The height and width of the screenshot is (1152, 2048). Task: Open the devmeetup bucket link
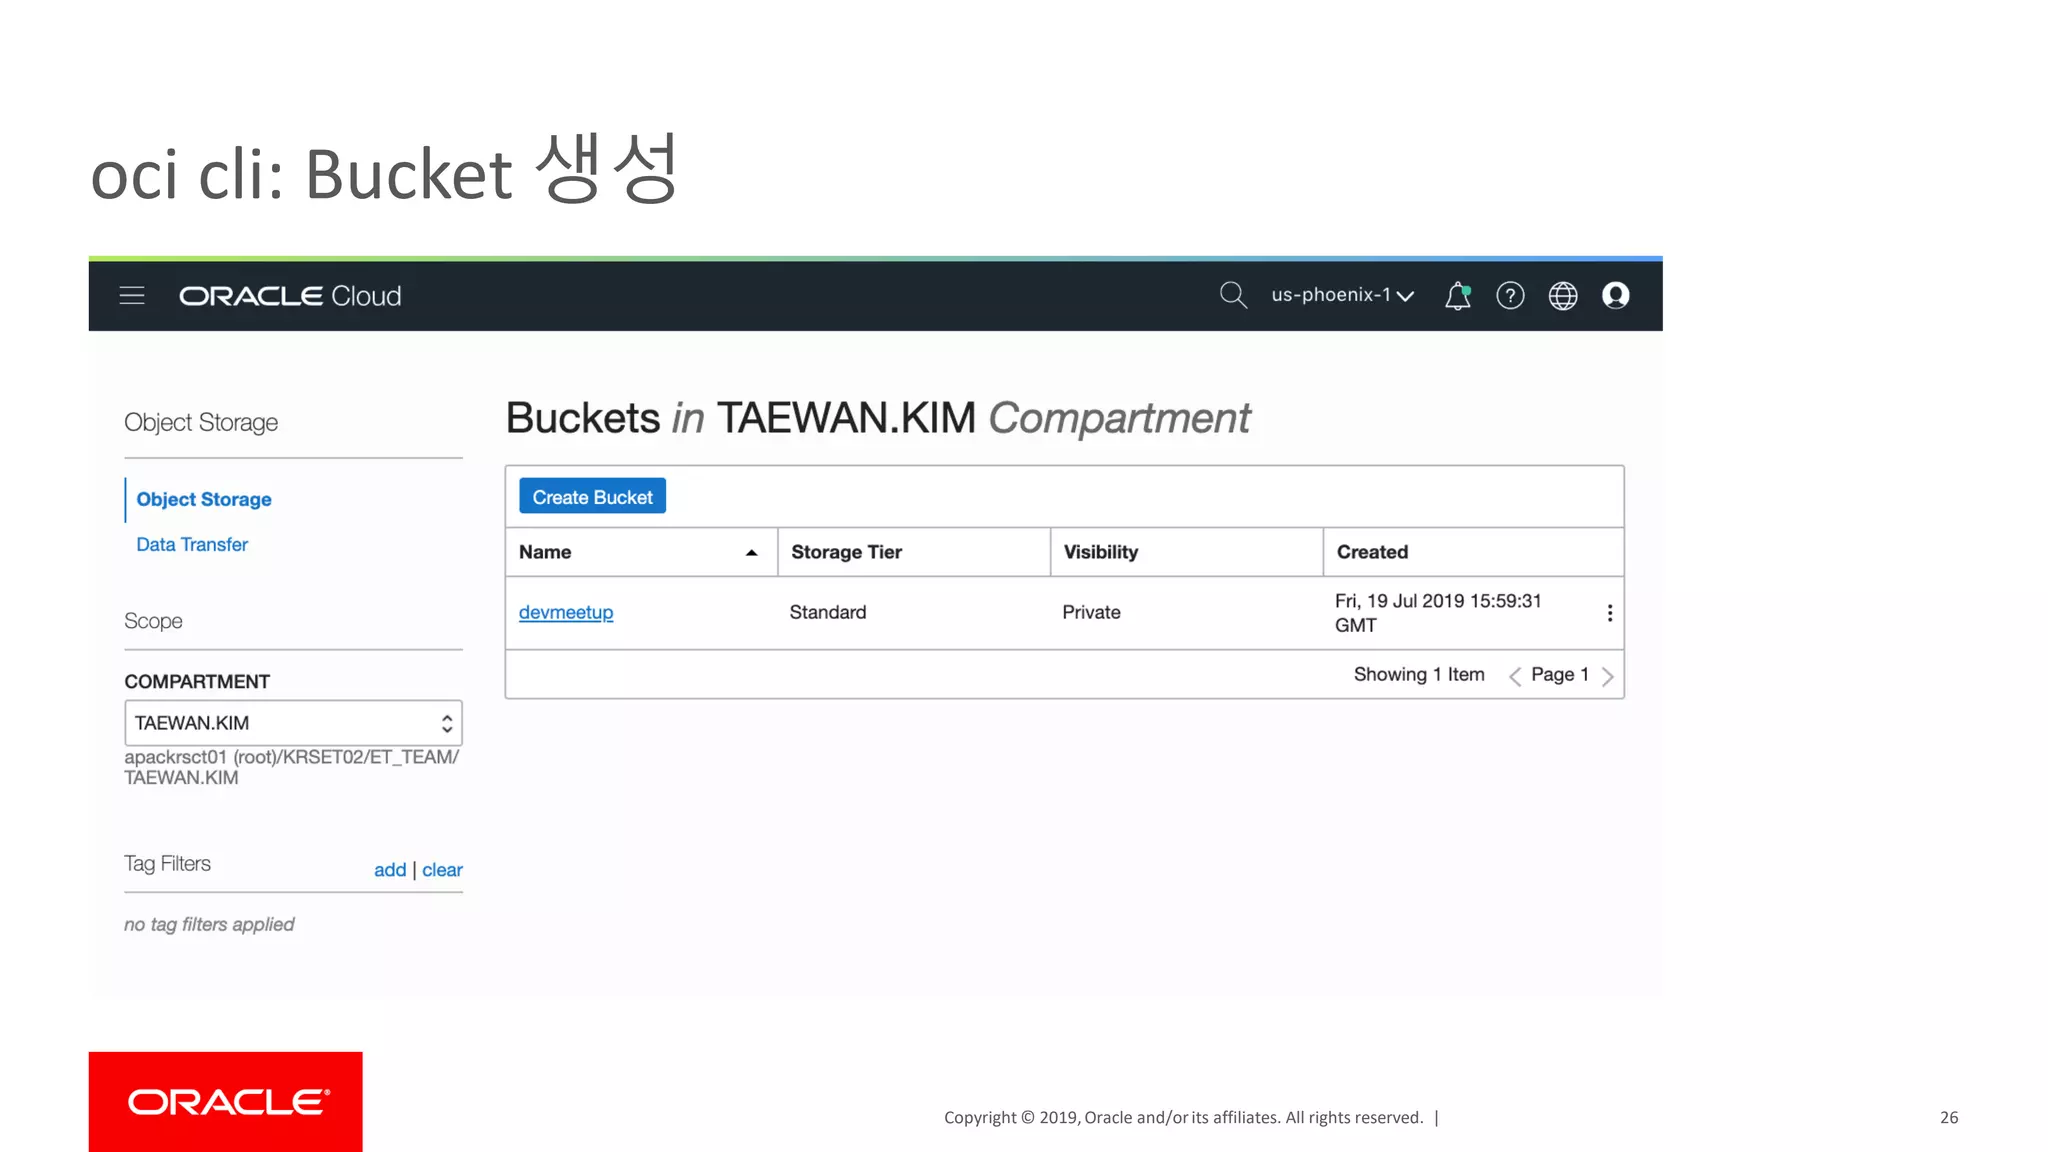(566, 612)
